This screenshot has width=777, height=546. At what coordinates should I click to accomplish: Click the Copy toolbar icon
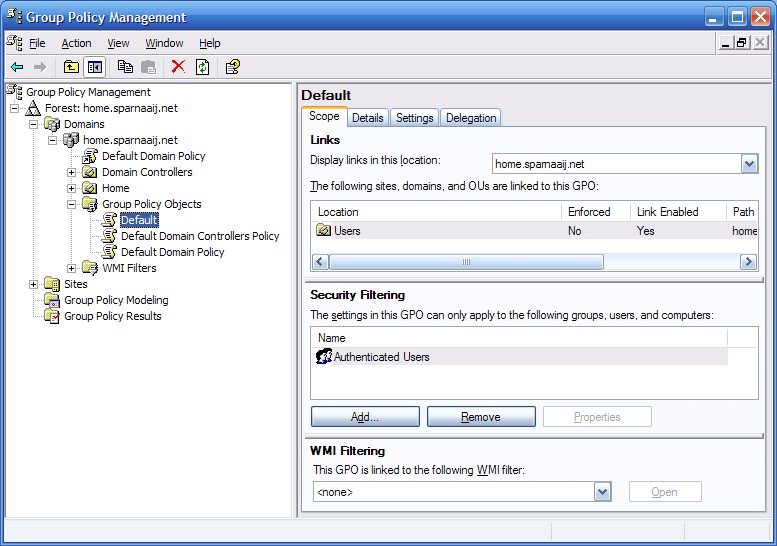click(x=125, y=67)
